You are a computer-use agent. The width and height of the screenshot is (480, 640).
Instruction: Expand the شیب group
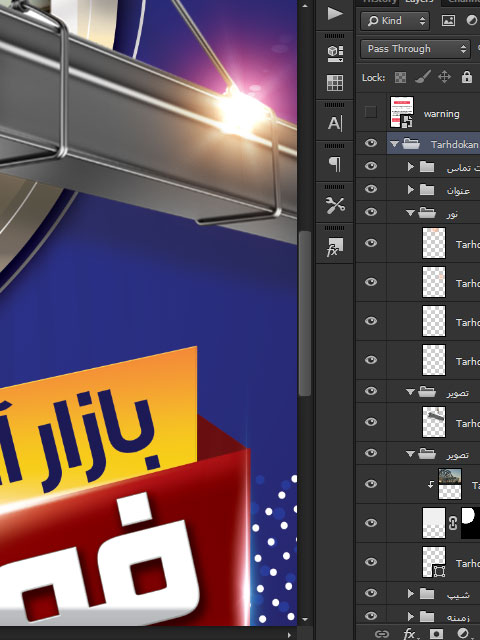(x=411, y=593)
